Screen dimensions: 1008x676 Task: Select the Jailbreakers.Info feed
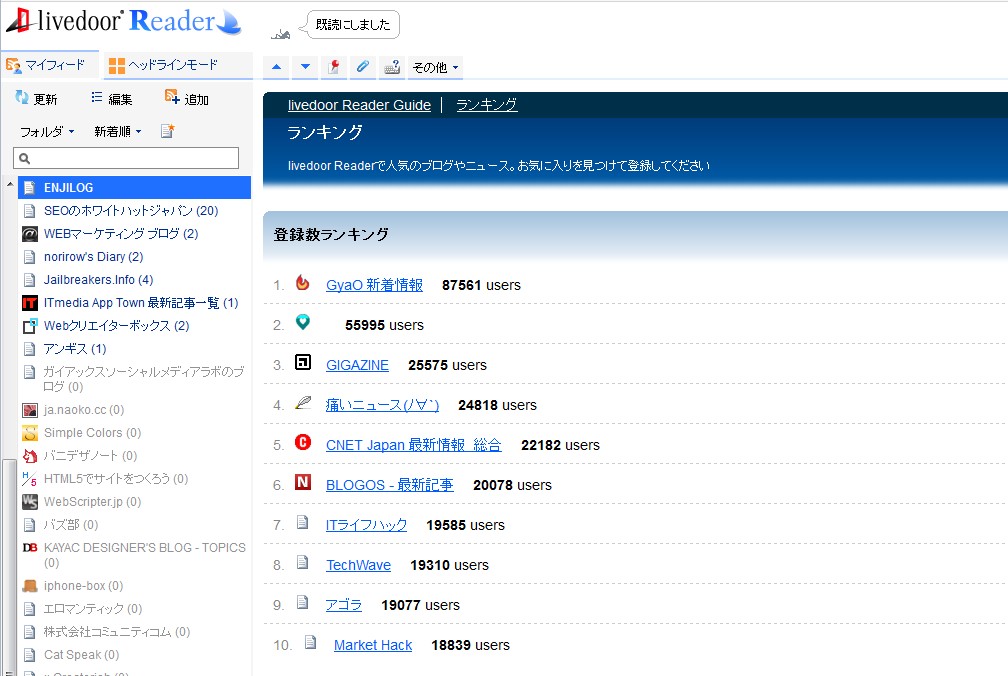(98, 280)
